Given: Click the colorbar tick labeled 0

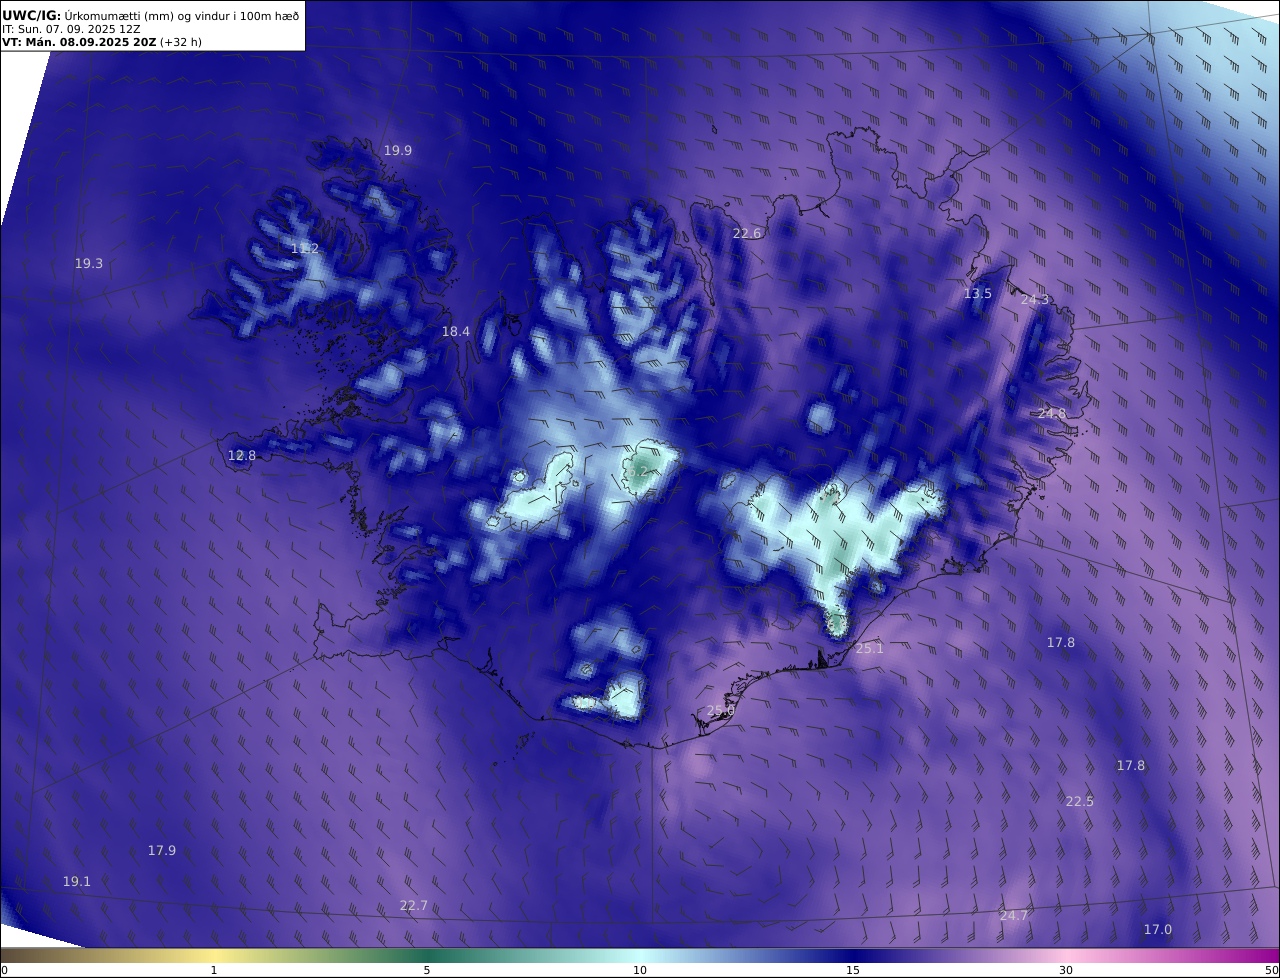Looking at the screenshot, I should 4,970.
